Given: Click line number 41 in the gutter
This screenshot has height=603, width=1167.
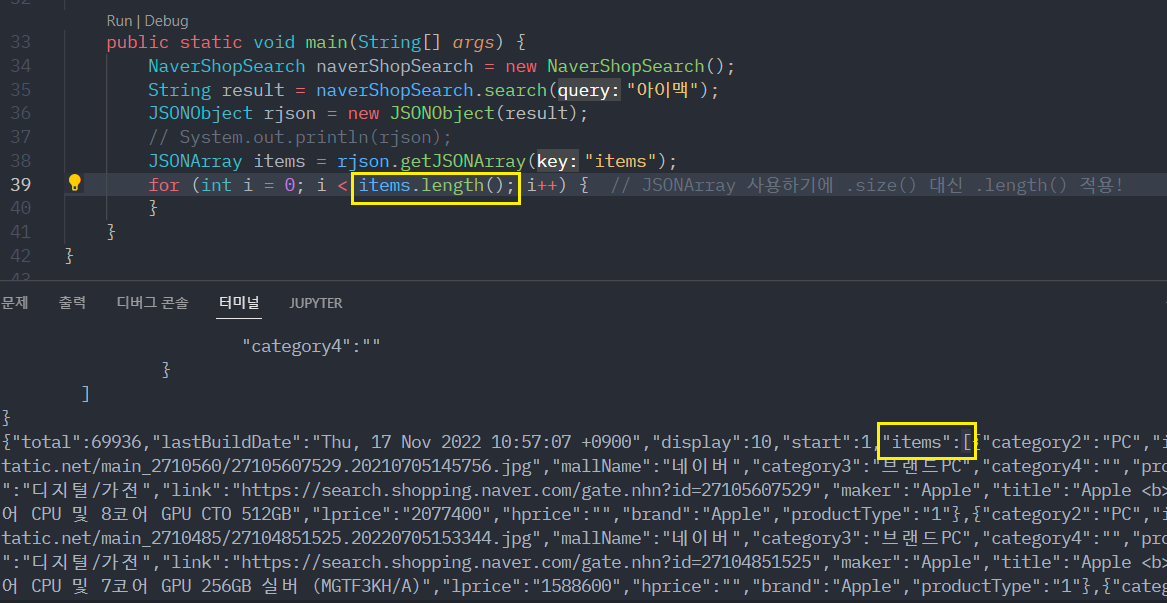Looking at the screenshot, I should point(21,232).
